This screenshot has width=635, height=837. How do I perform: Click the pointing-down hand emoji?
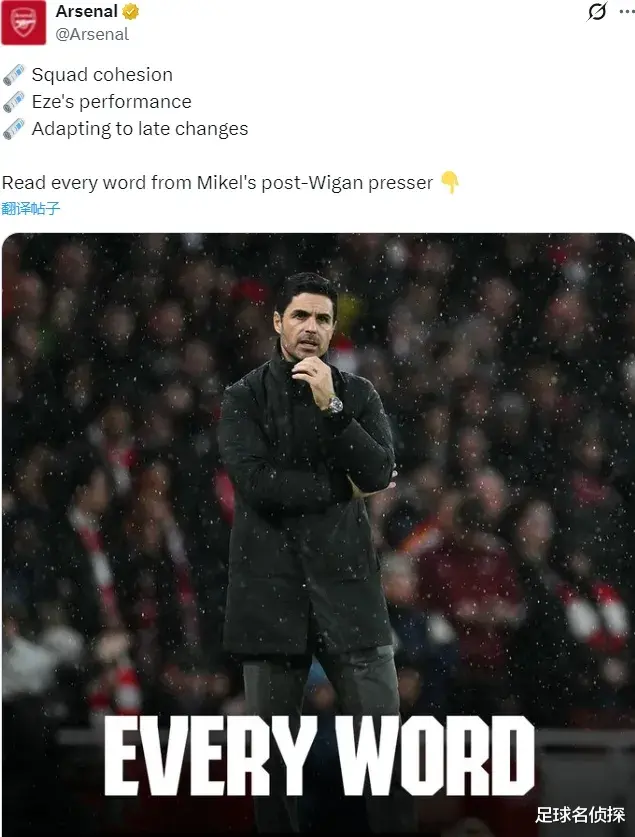[450, 183]
